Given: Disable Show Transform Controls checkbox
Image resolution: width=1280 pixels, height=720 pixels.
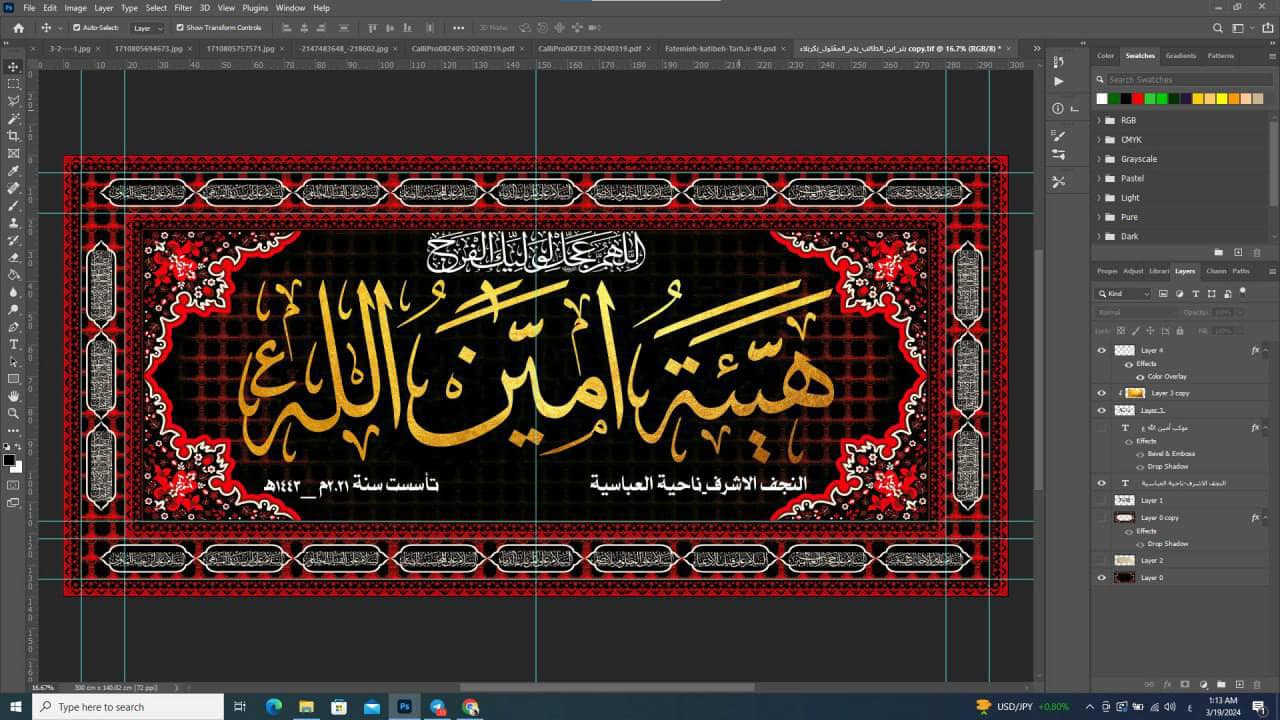Looking at the screenshot, I should click(180, 28).
